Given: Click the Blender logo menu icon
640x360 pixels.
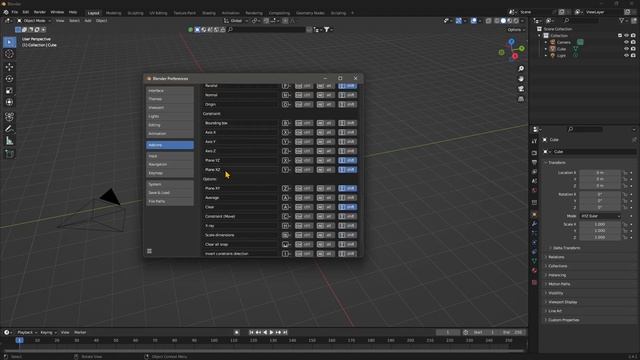Looking at the screenshot, I should (6, 12).
